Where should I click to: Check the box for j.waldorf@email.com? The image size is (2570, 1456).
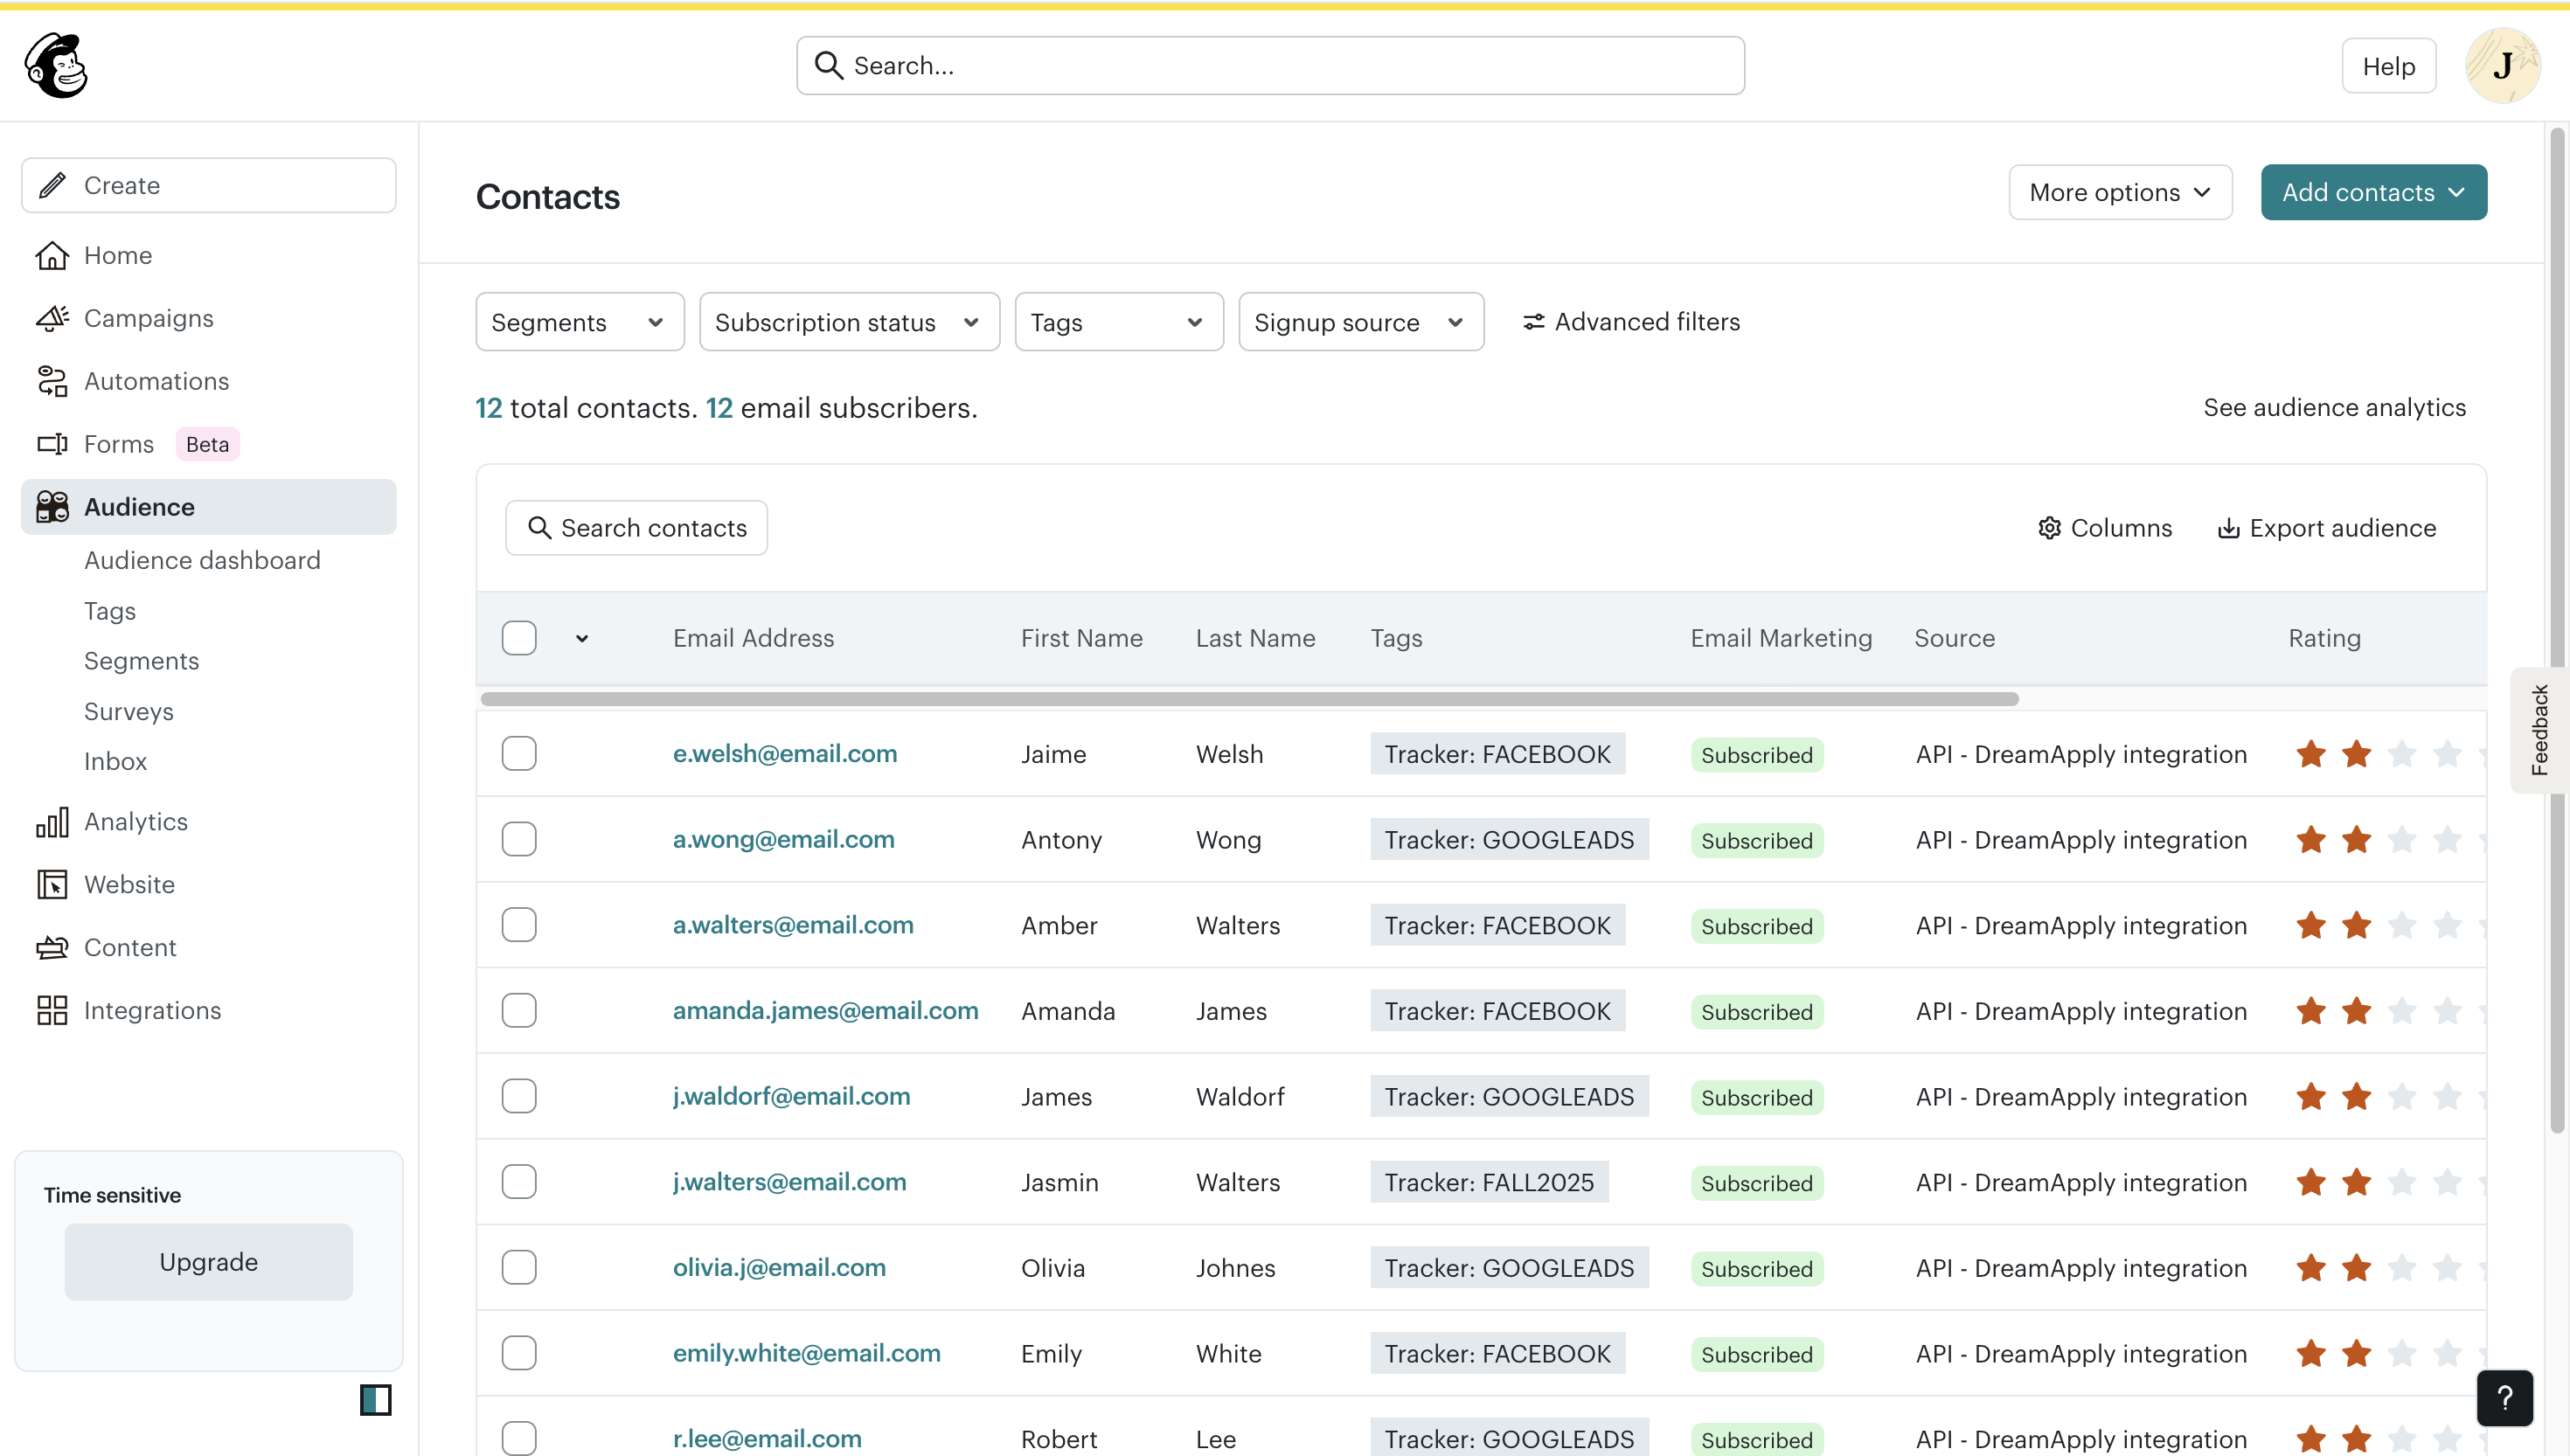(x=519, y=1096)
